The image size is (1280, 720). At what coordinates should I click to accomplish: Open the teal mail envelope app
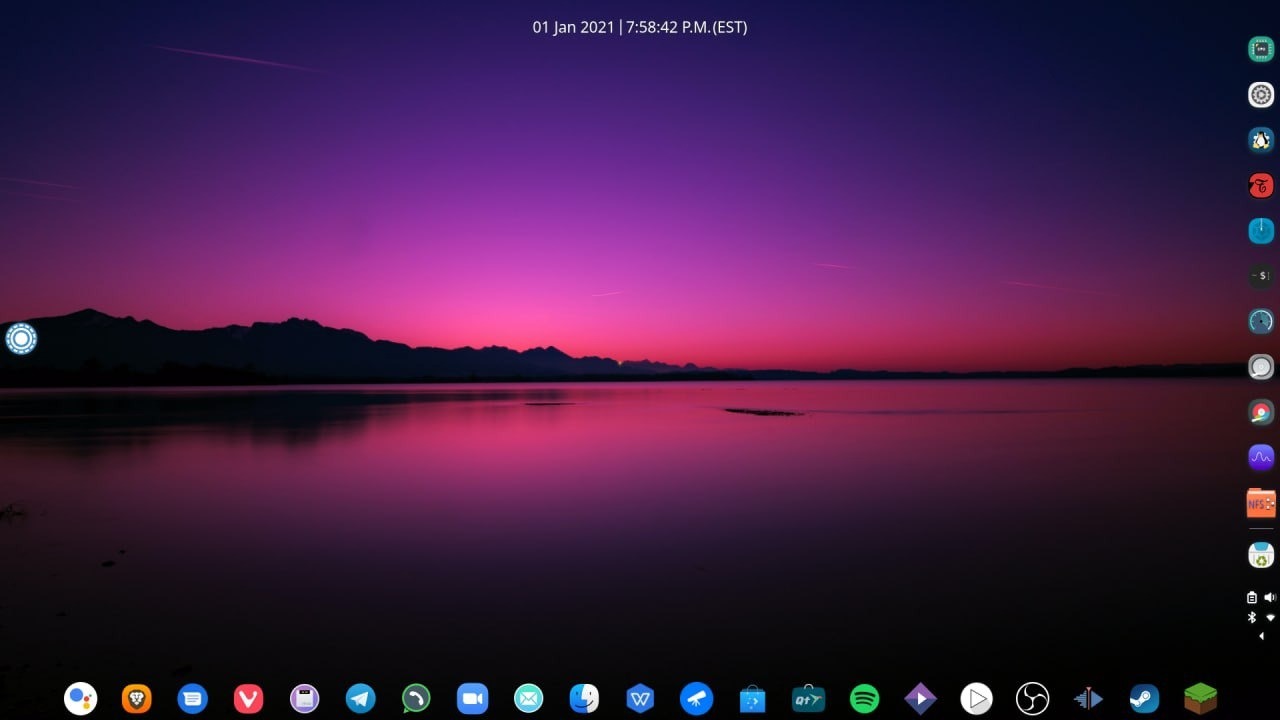(x=528, y=698)
